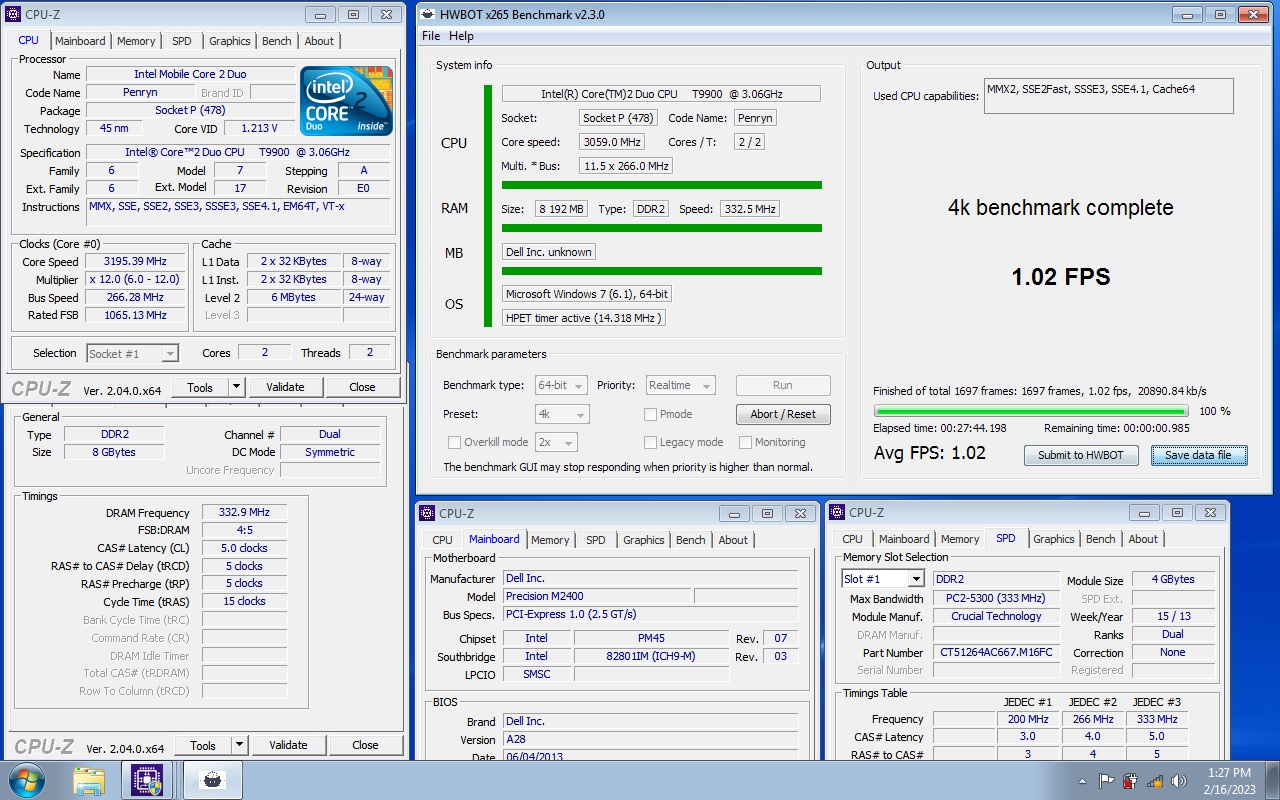1280x800 pixels.
Task: Click the Abort / Reset button
Action: pyautogui.click(x=783, y=414)
